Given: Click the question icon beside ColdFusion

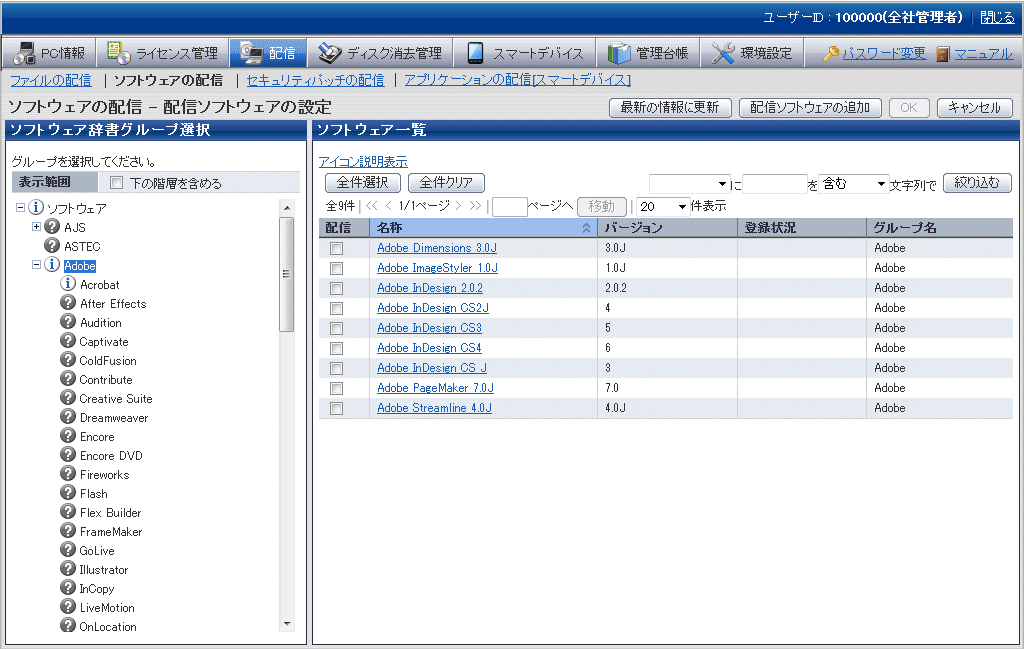Looking at the screenshot, I should (x=68, y=359).
